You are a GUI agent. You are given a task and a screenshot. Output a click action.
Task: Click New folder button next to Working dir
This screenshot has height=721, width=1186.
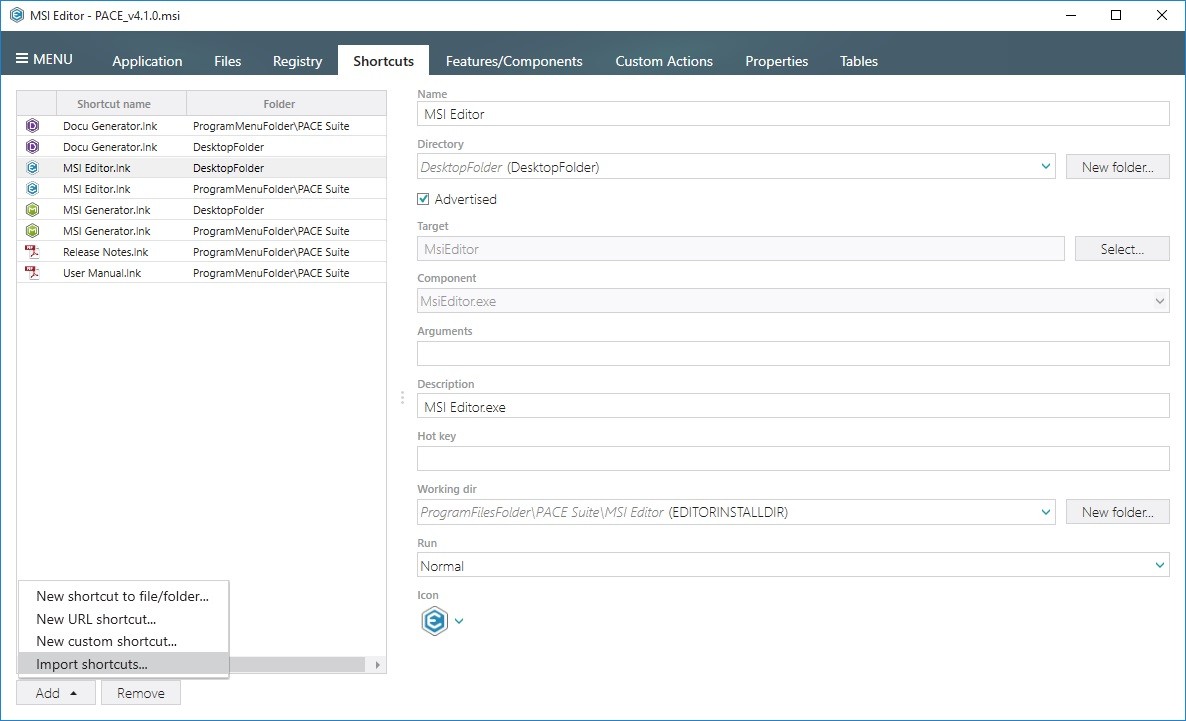(1117, 512)
